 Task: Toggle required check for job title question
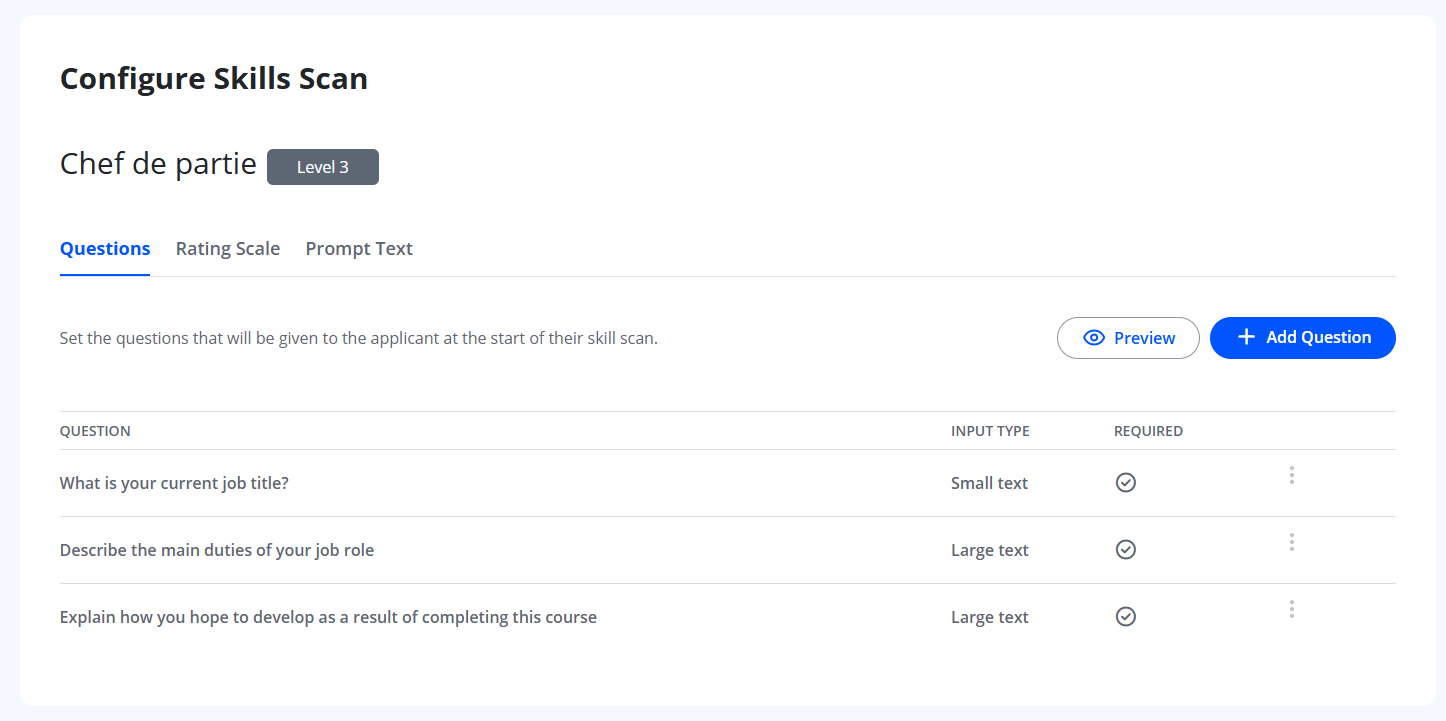click(x=1125, y=483)
